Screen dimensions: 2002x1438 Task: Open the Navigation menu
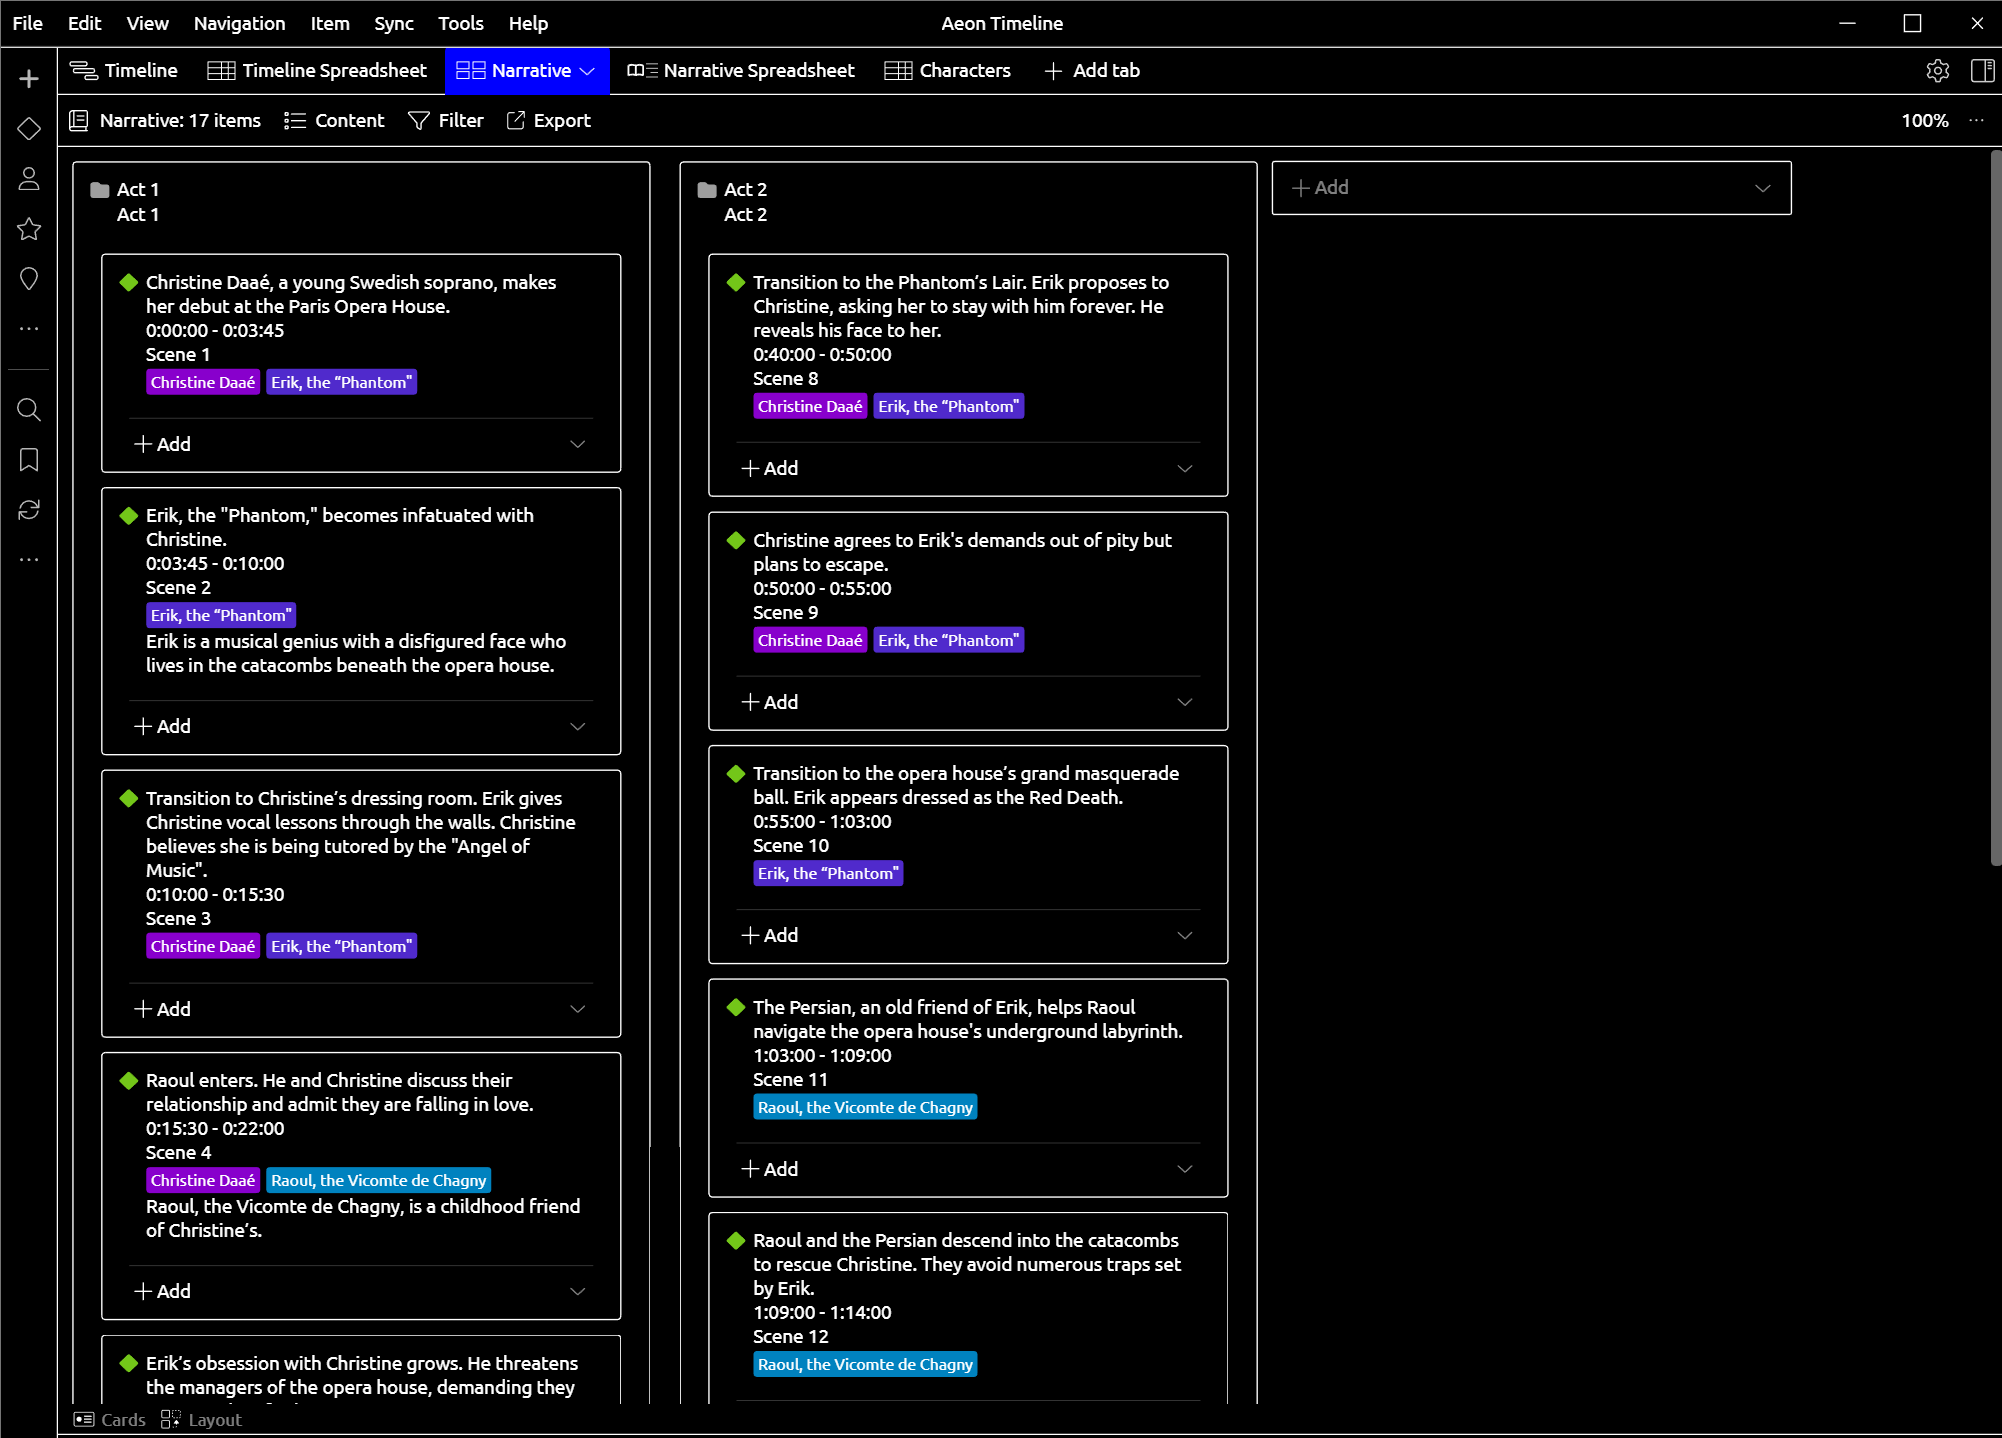click(x=239, y=23)
